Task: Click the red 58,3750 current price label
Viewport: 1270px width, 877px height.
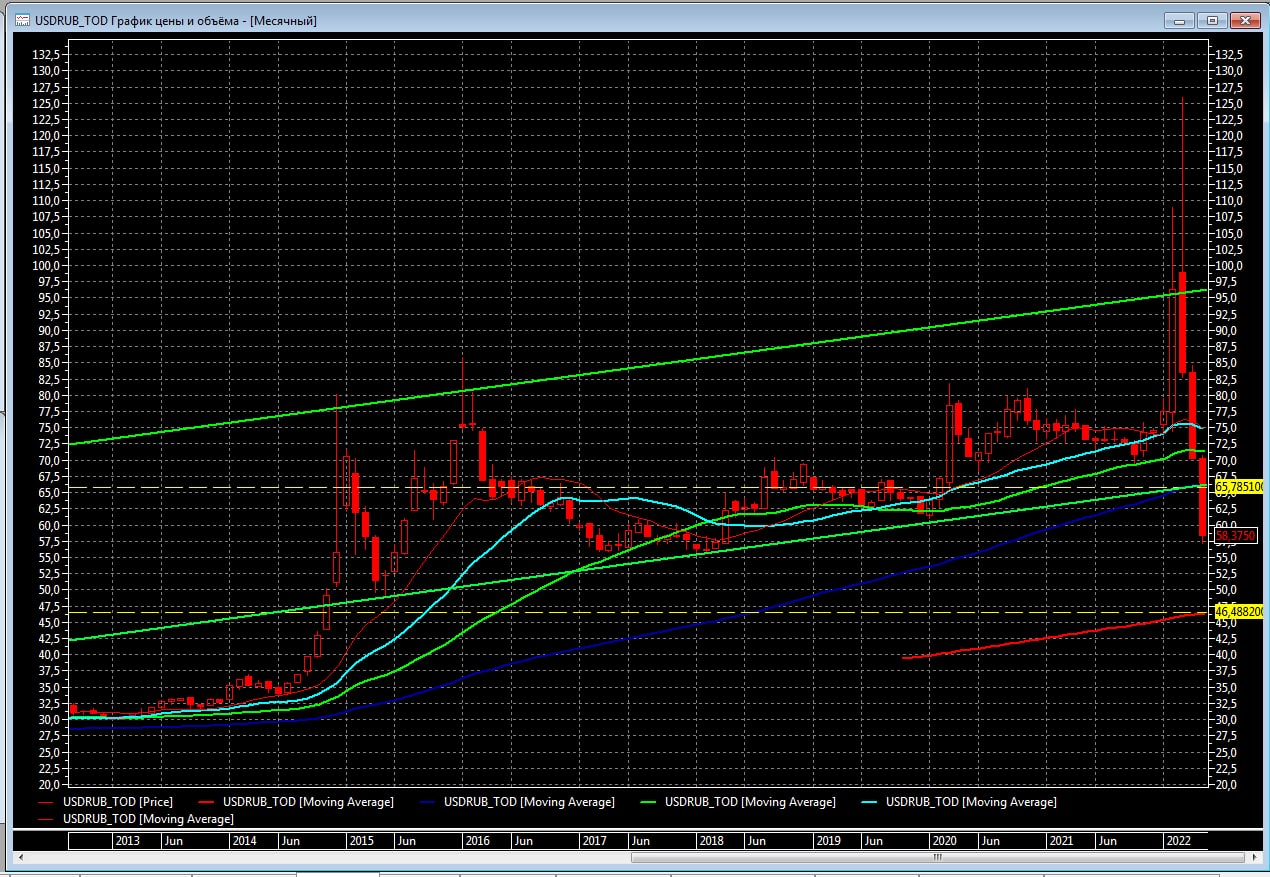Action: click(x=1234, y=536)
